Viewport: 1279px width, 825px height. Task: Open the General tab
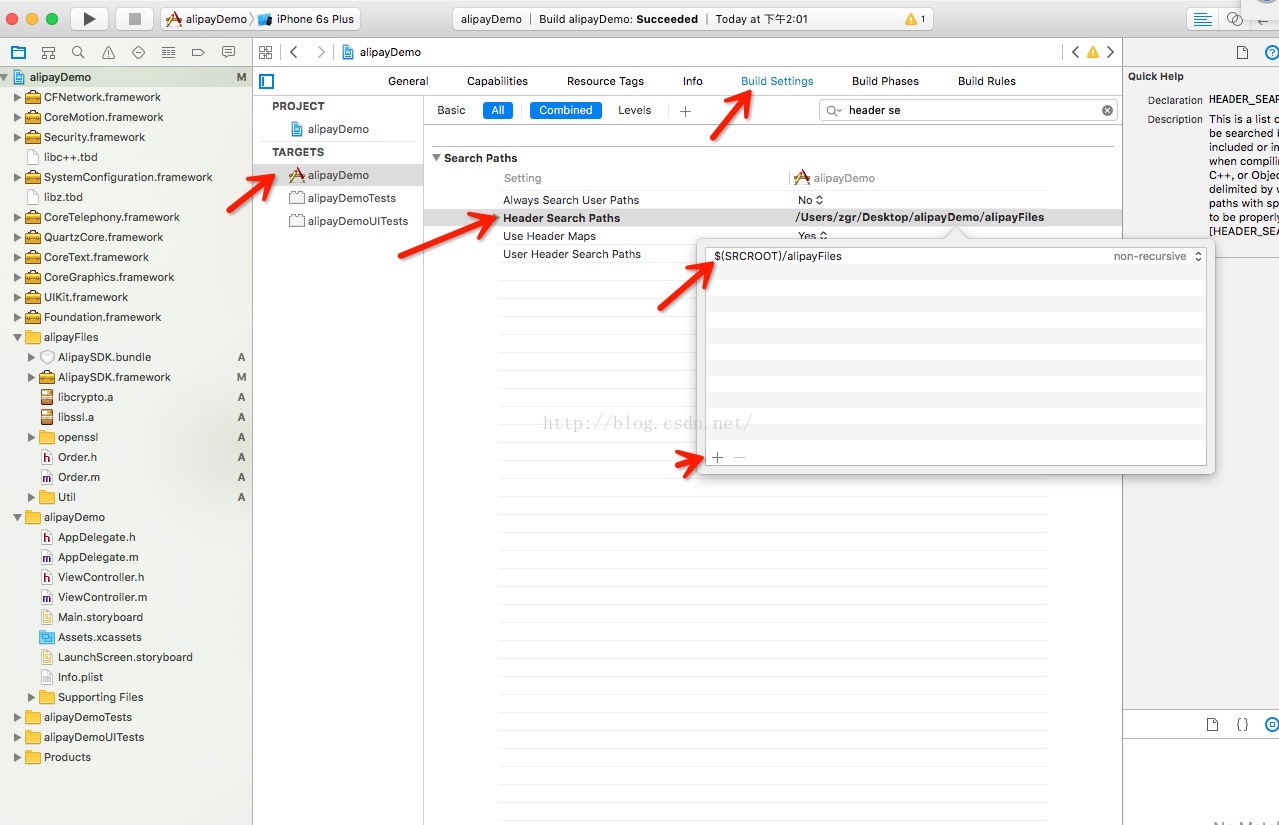(408, 81)
